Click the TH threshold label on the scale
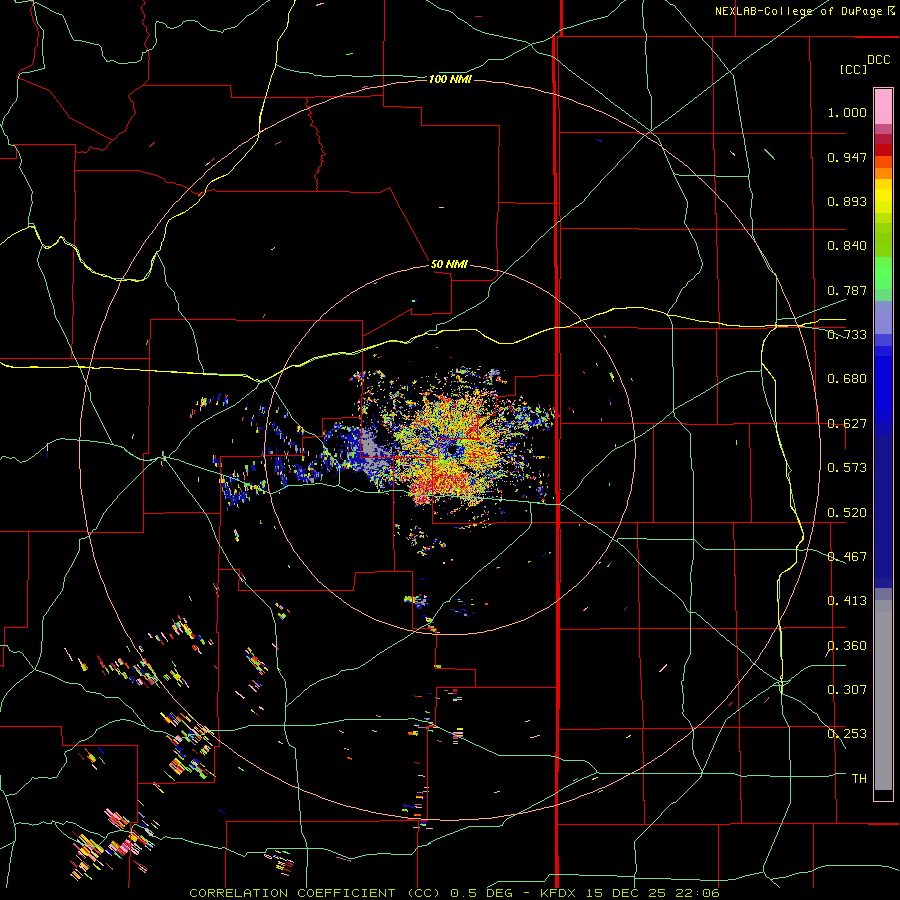Screen dimensions: 900x900 click(x=859, y=779)
